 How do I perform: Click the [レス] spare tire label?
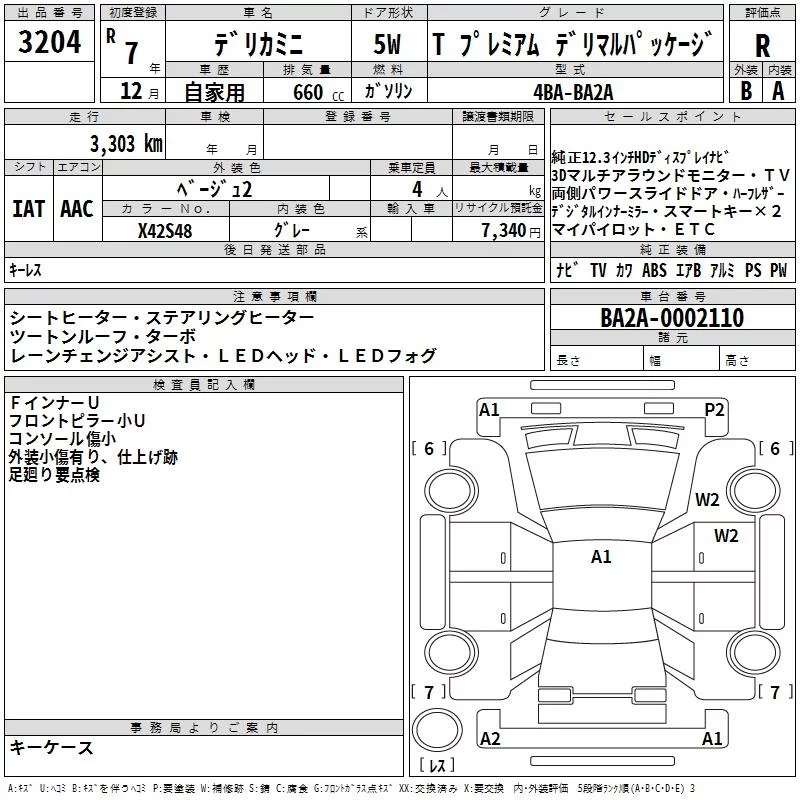coord(437,765)
